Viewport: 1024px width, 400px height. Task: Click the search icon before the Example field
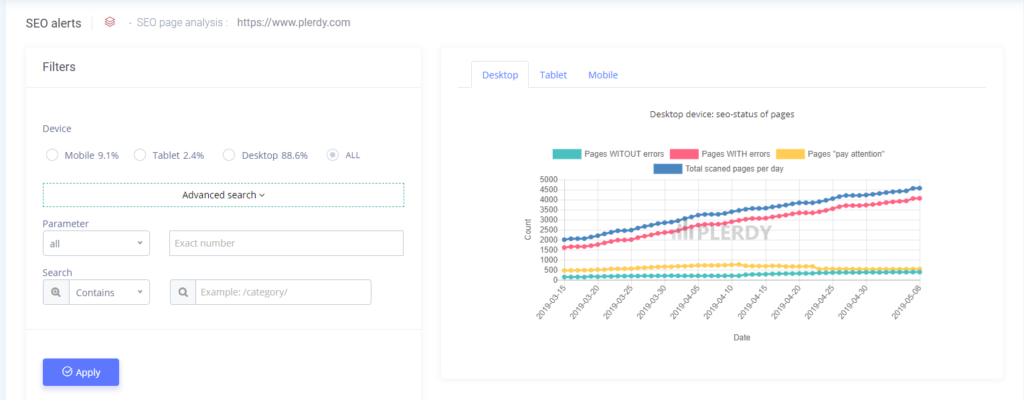pos(183,292)
